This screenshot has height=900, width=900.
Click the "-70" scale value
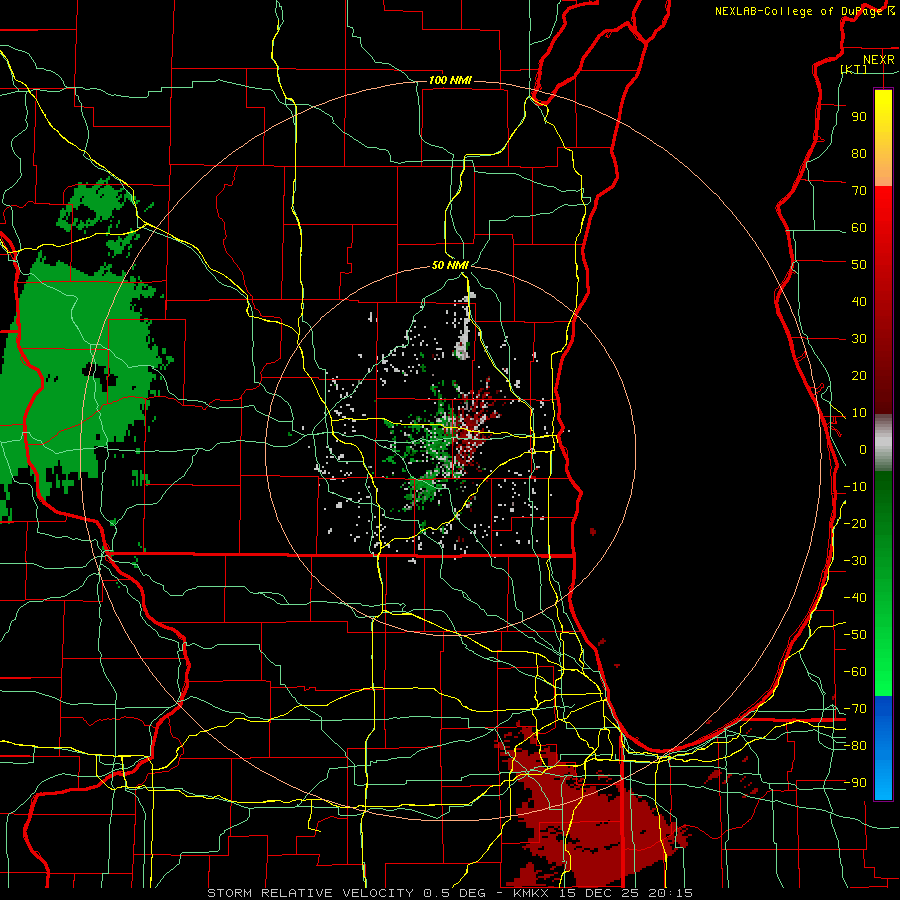[855, 709]
